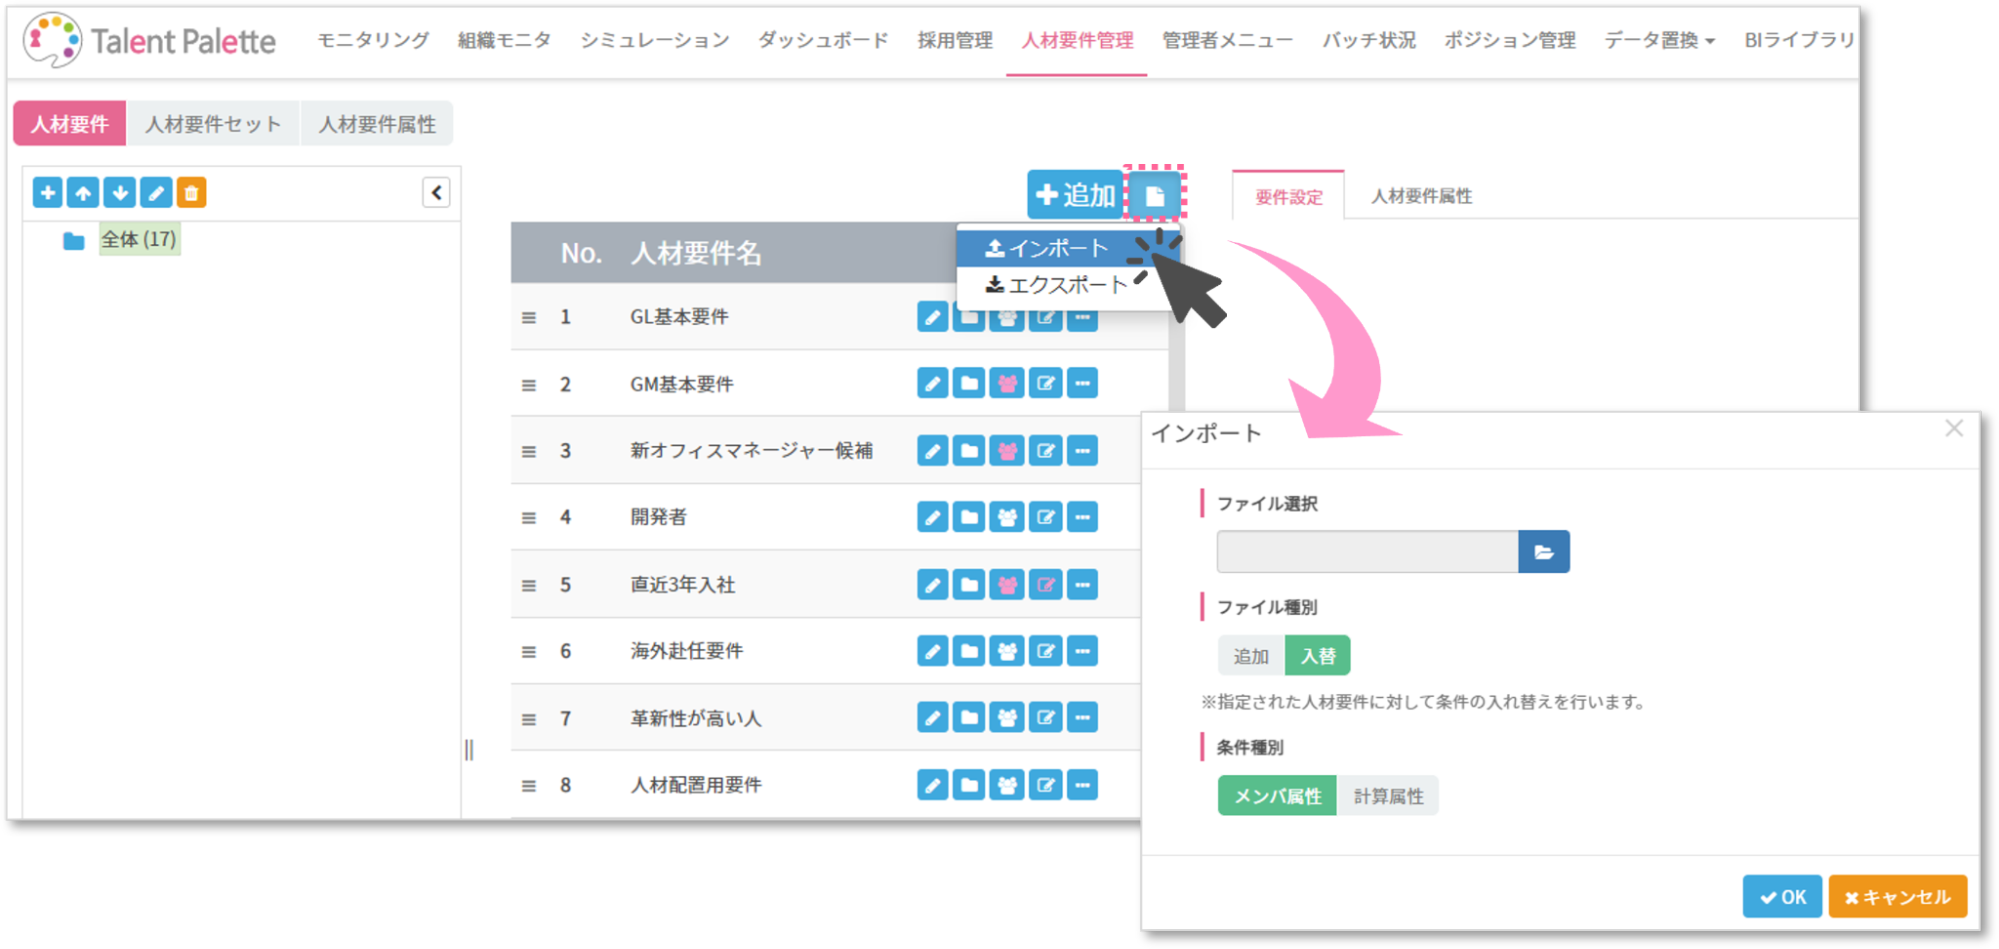Move the selected folder down with the down arrow icon
Viewport: 1999px width, 949px height.
[119, 192]
